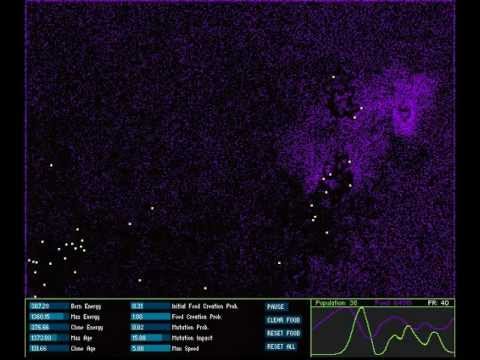This screenshot has width=480, height=360.
Task: Click the population history graph
Action: 383,331
